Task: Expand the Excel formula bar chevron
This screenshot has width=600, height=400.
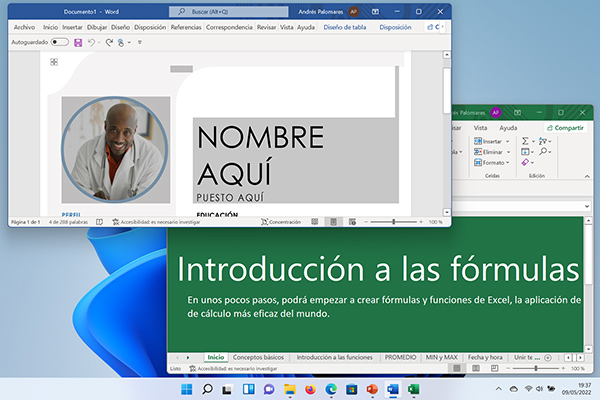Action: (x=587, y=206)
